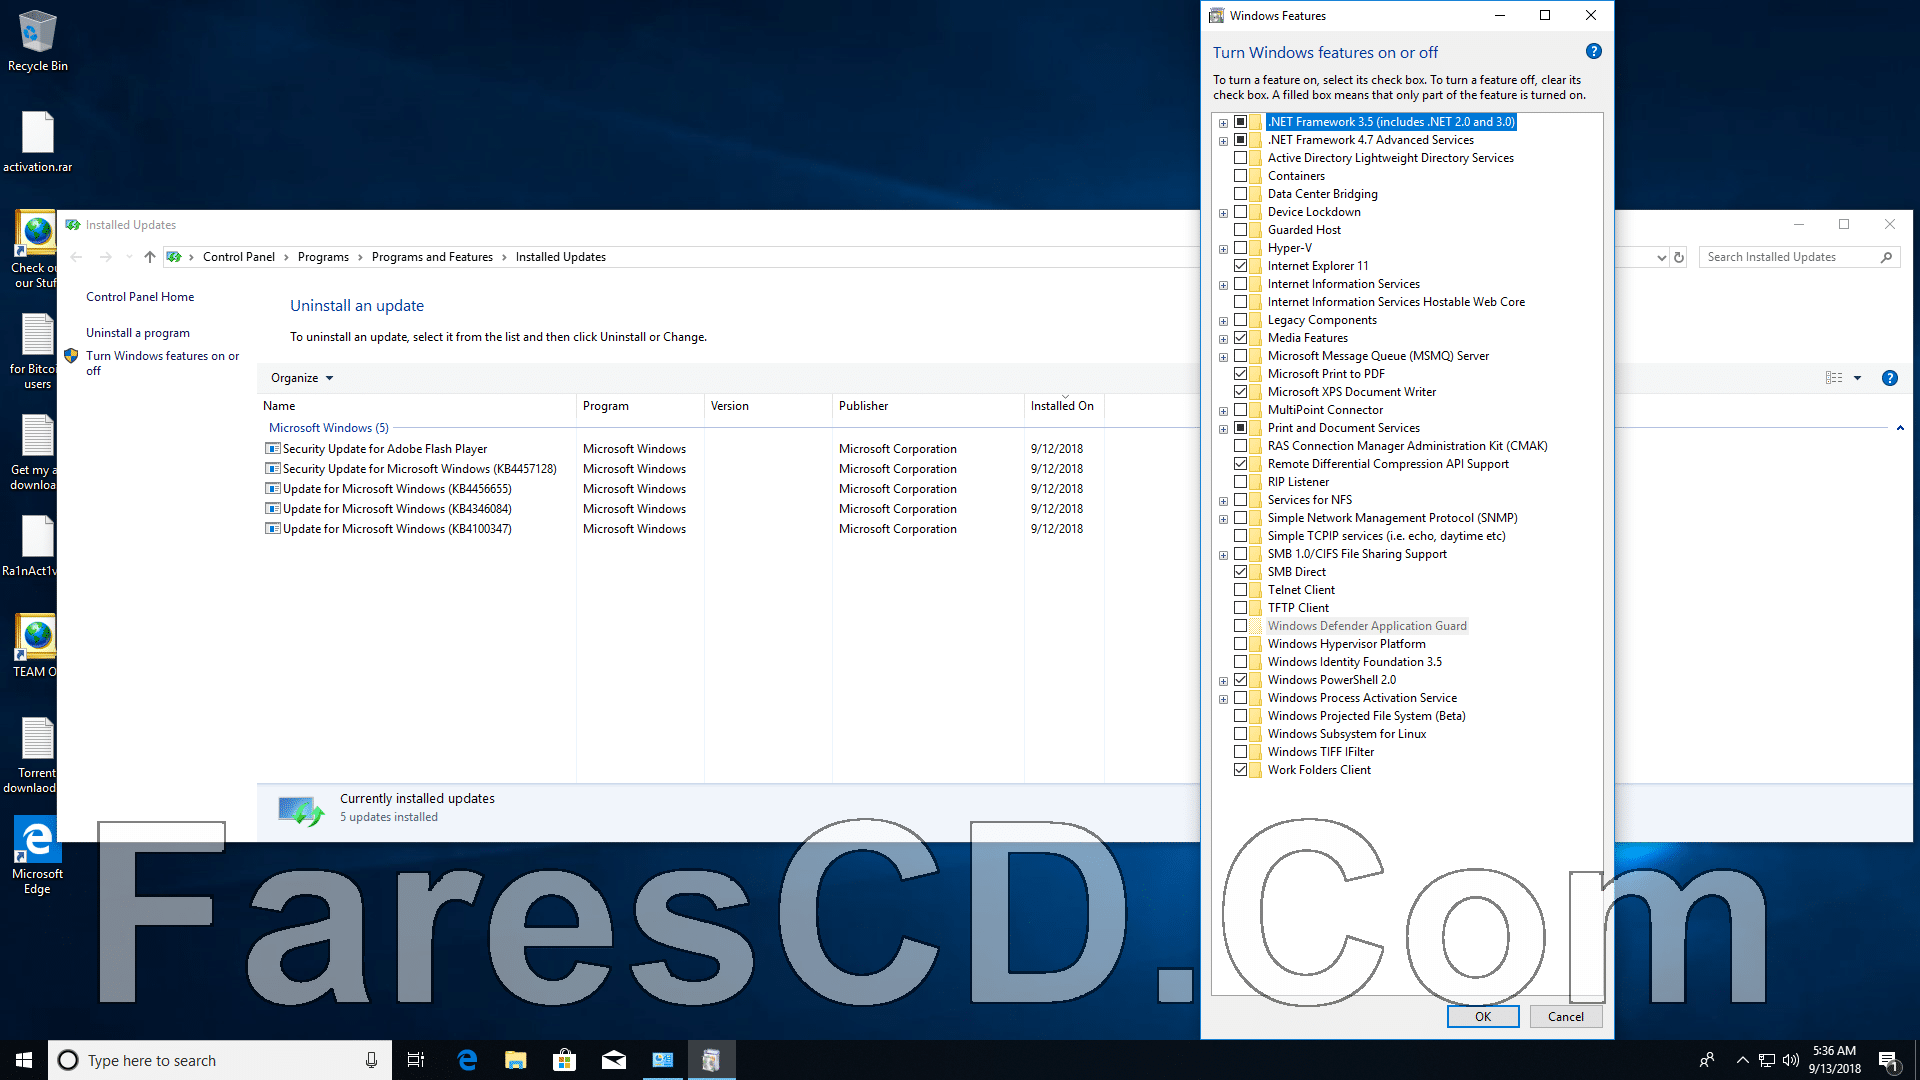1920x1080 pixels.
Task: Expand the Media Features node
Action: [1223, 339]
